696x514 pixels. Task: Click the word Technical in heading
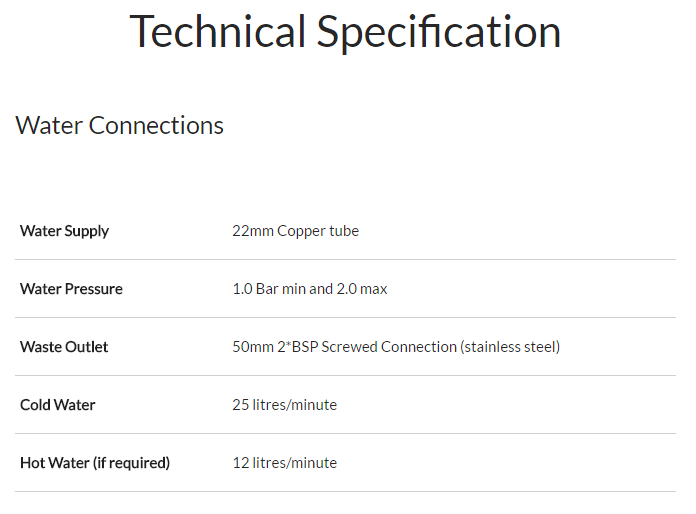217,32
